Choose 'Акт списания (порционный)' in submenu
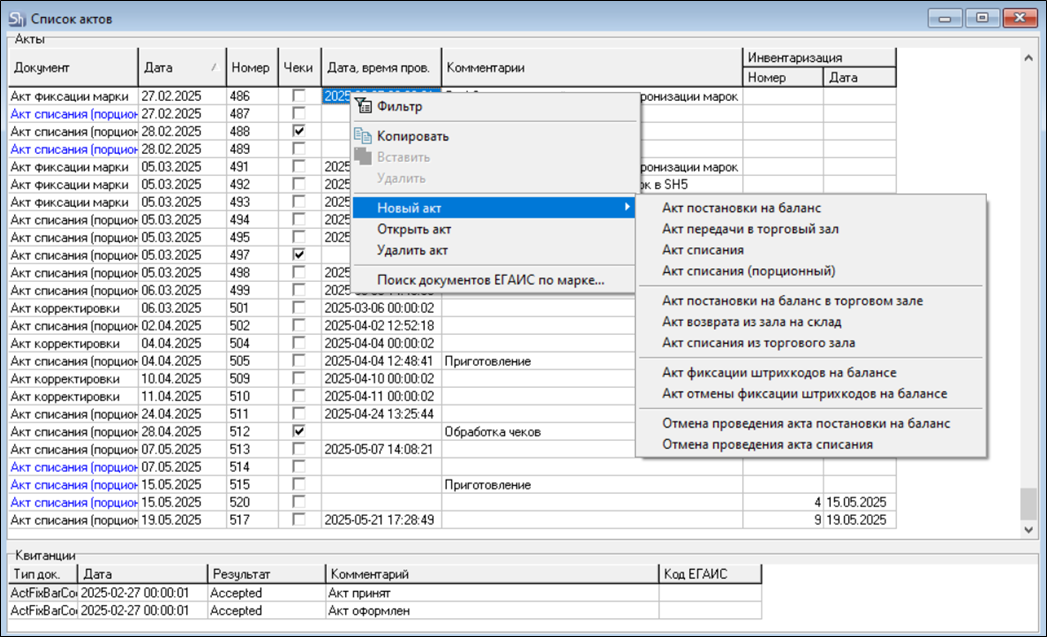The height and width of the screenshot is (637, 1047). pyautogui.click(x=748, y=270)
